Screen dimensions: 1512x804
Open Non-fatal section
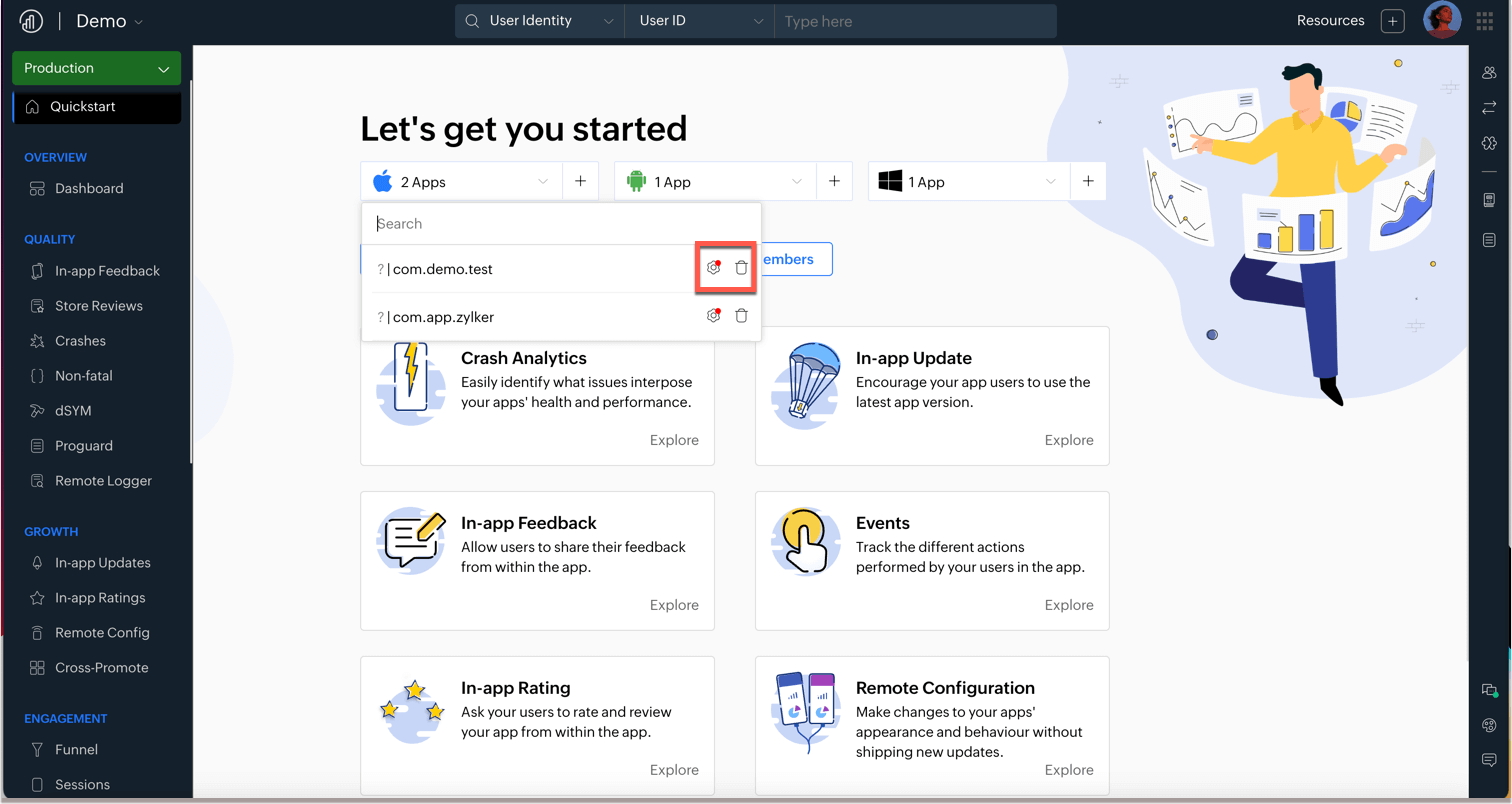83,376
